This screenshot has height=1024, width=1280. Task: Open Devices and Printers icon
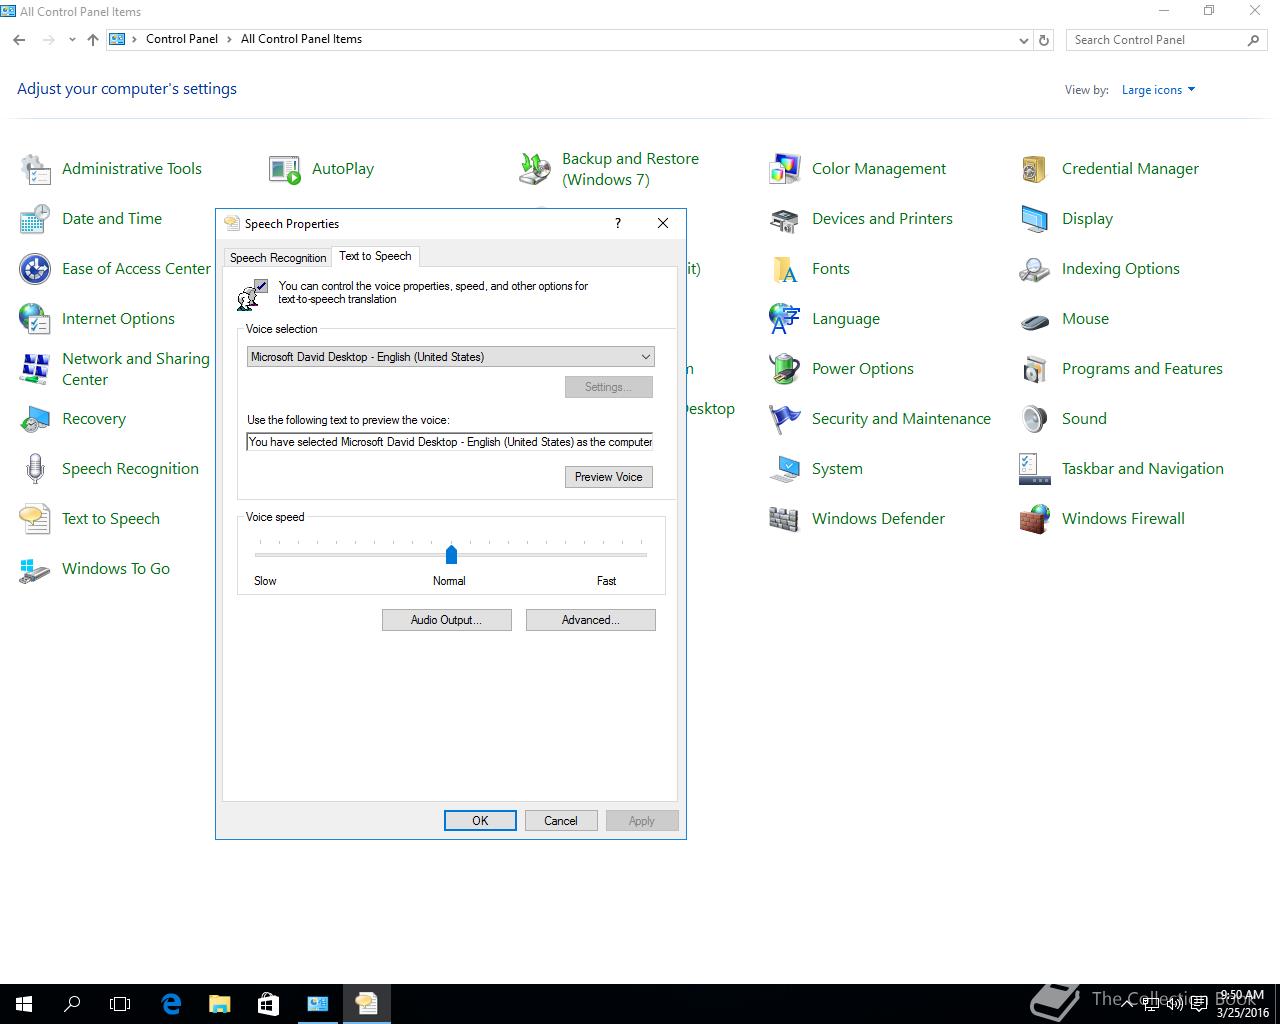[x=785, y=219]
